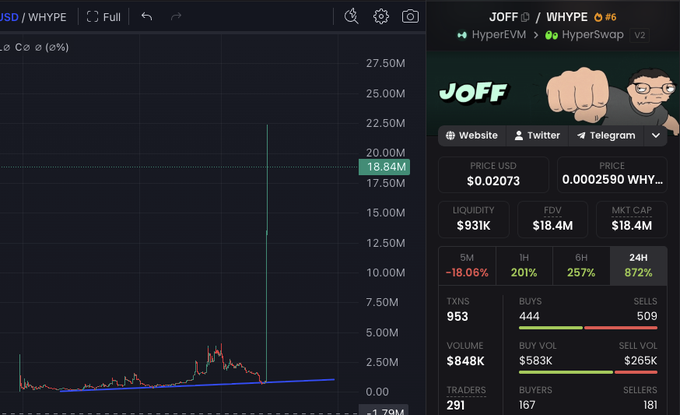The height and width of the screenshot is (415, 680).
Task: Click the redo arrow icon
Action: click(176, 17)
